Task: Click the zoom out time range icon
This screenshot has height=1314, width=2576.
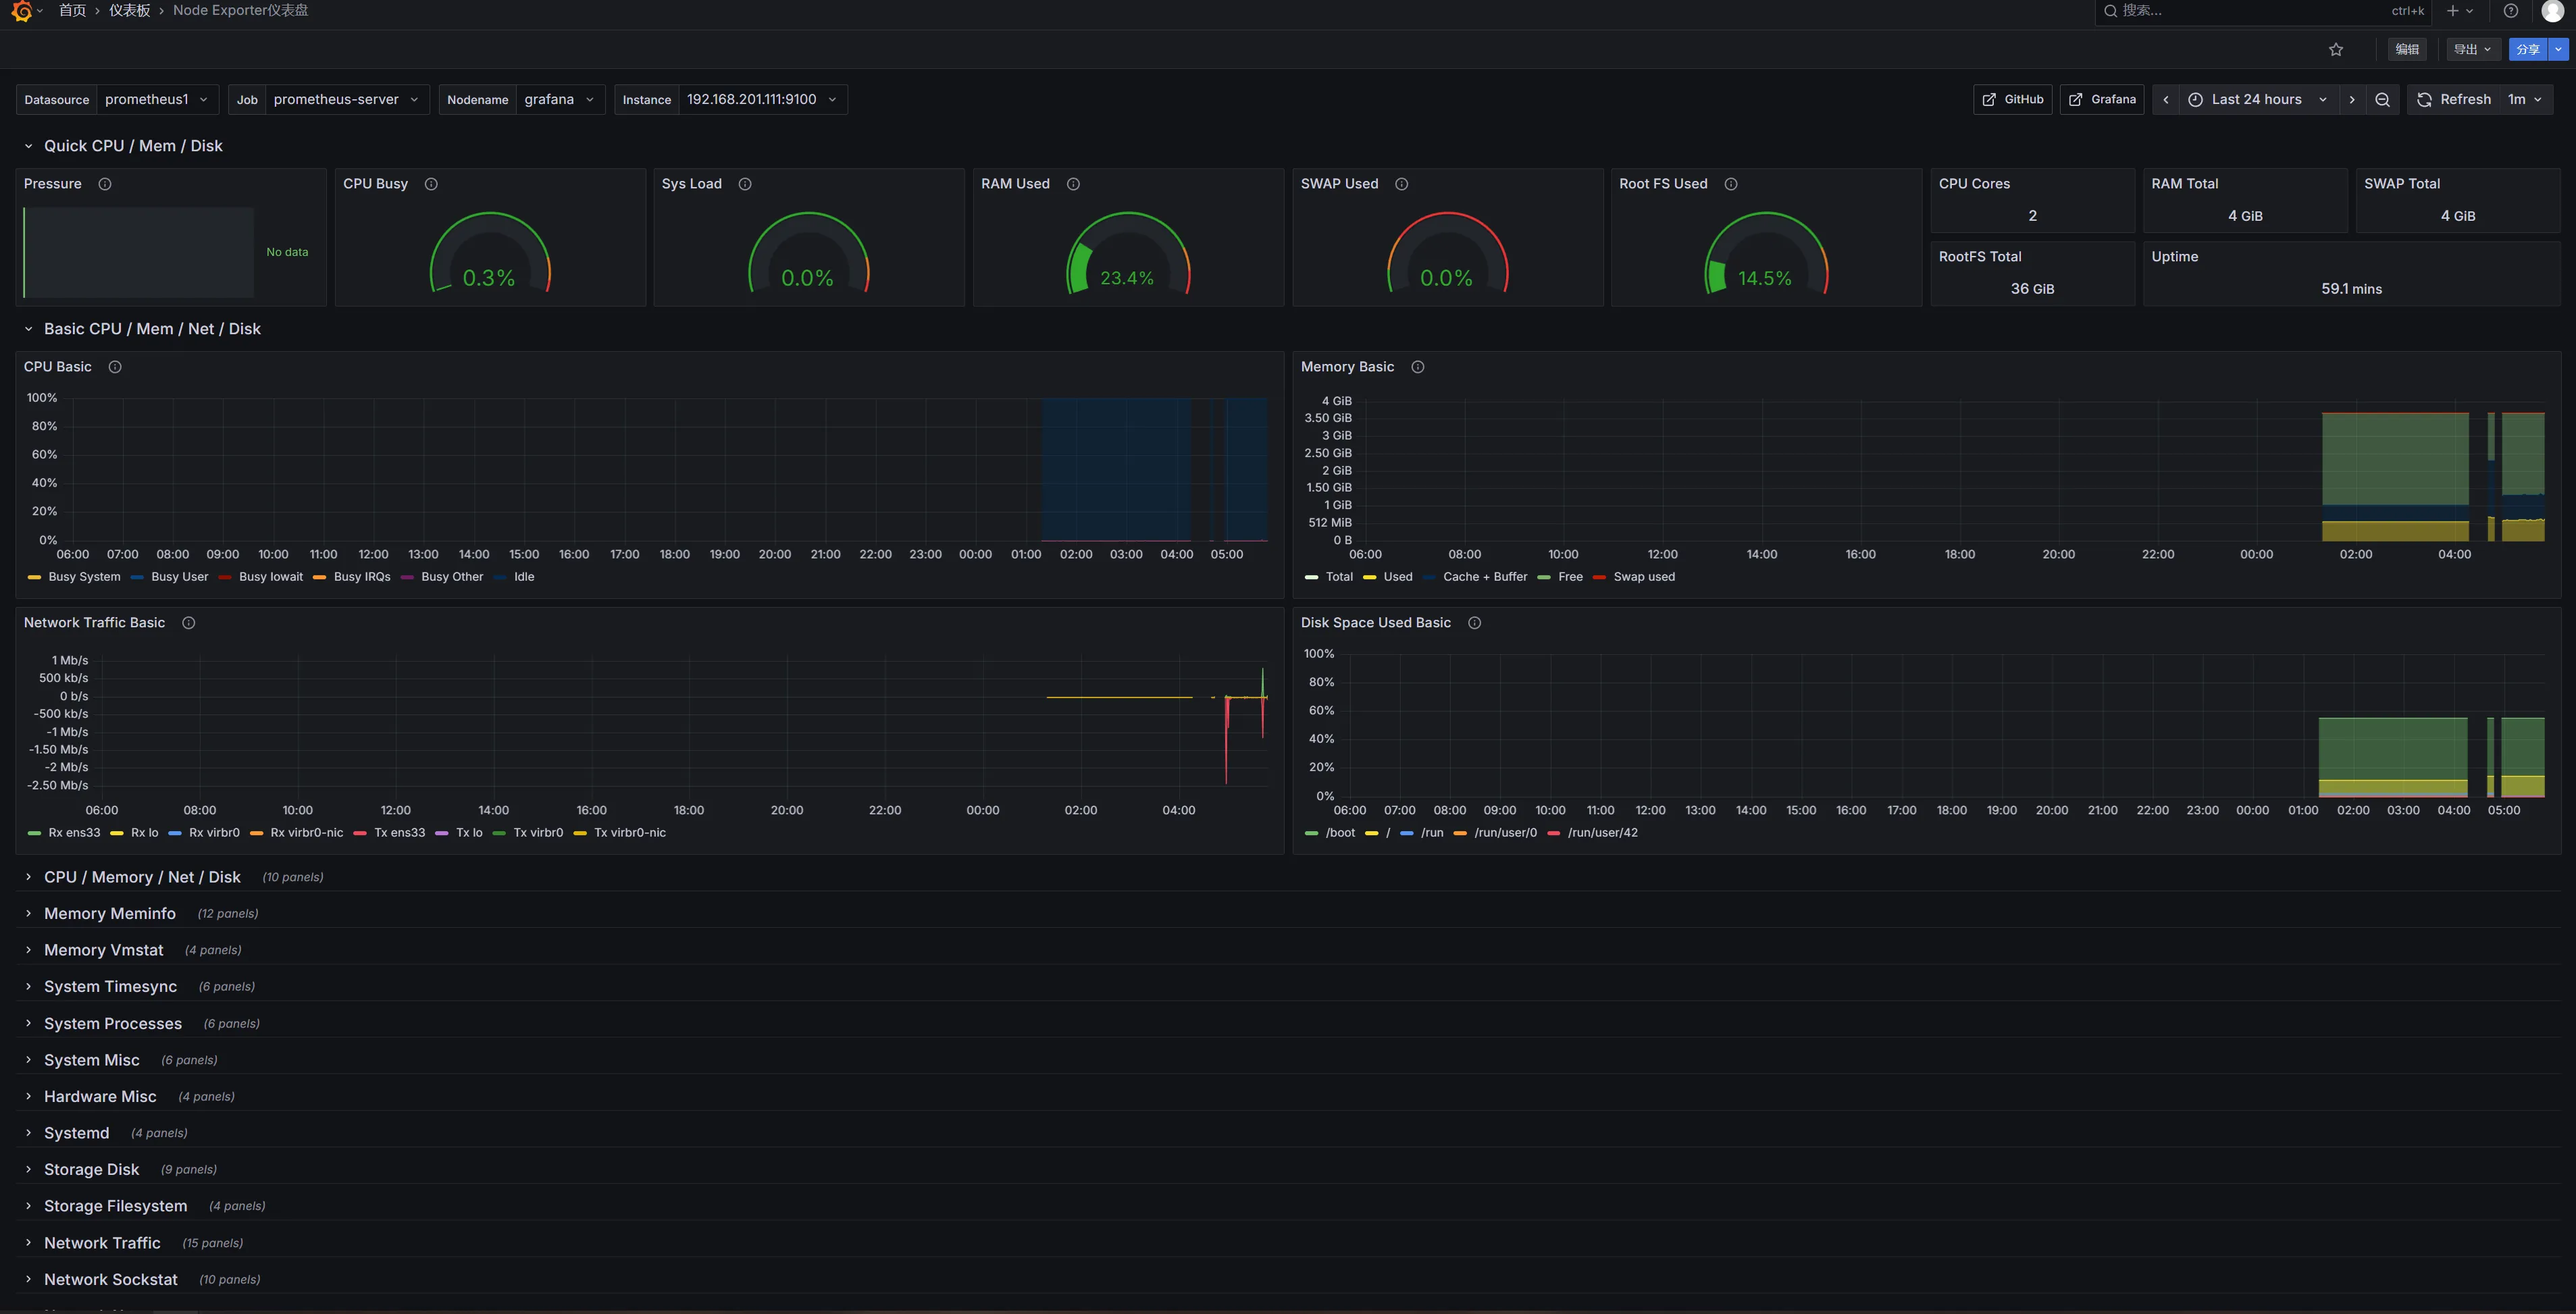Action: [x=2383, y=100]
